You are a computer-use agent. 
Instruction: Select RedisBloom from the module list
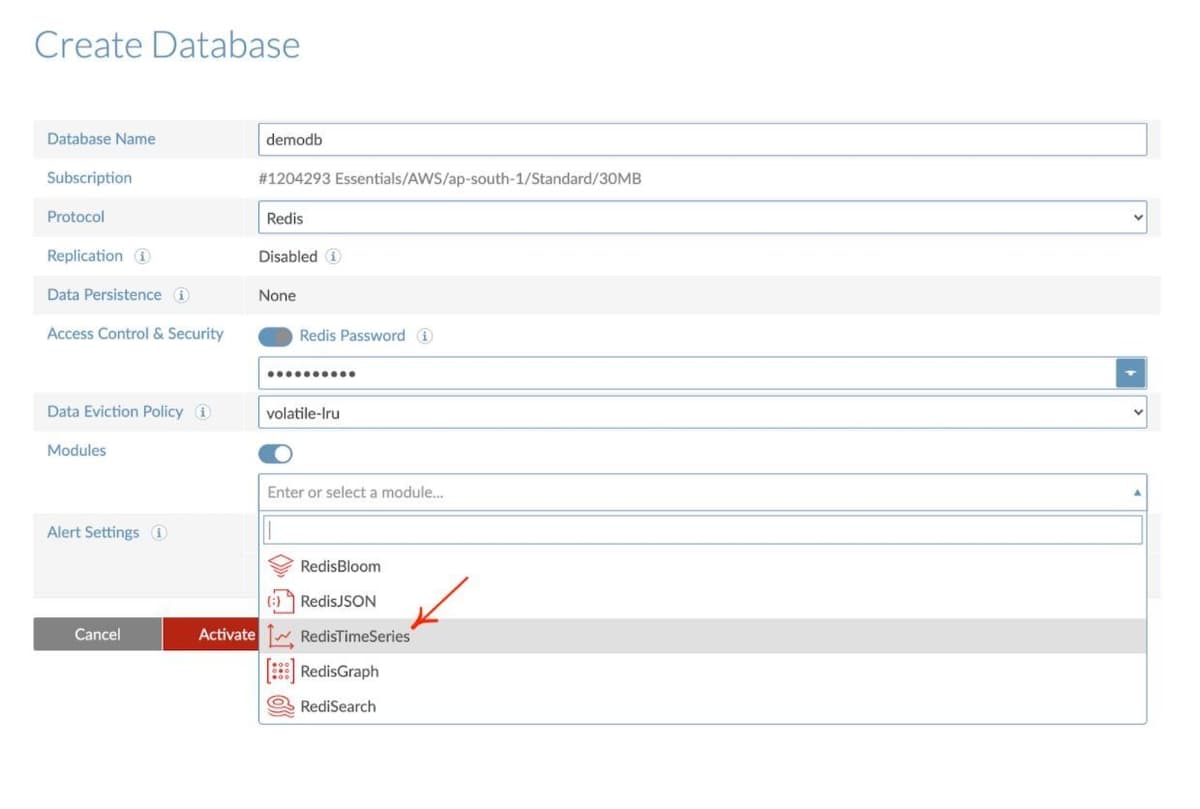(340, 565)
